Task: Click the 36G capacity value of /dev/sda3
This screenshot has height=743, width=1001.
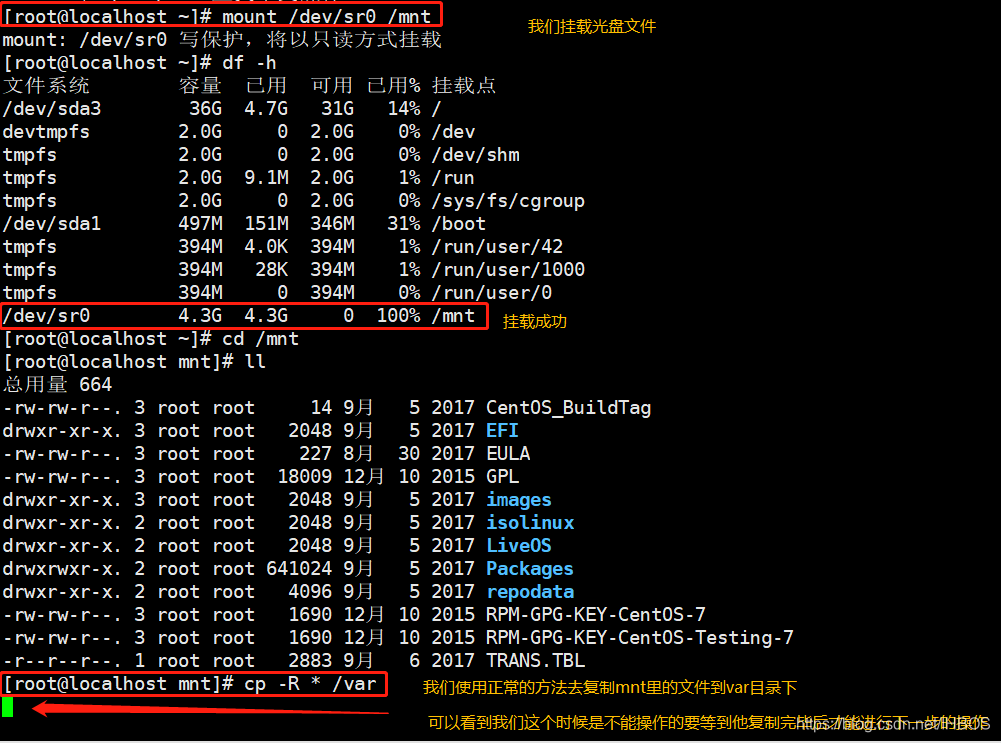Action: coord(206,109)
